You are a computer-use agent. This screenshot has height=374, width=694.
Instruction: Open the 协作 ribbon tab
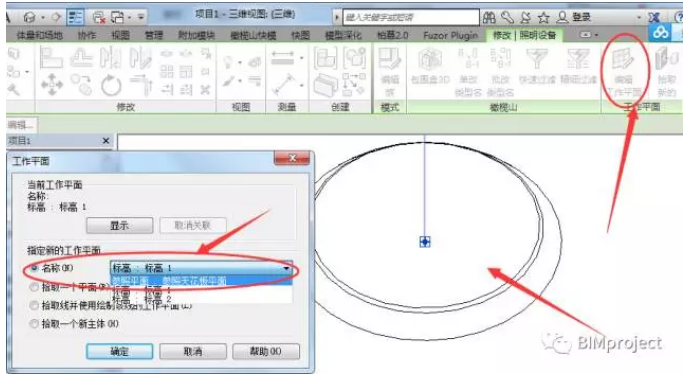[x=86, y=35]
